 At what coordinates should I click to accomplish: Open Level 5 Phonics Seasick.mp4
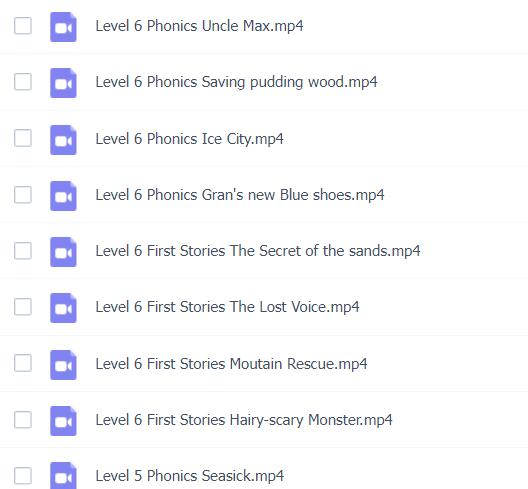(190, 476)
